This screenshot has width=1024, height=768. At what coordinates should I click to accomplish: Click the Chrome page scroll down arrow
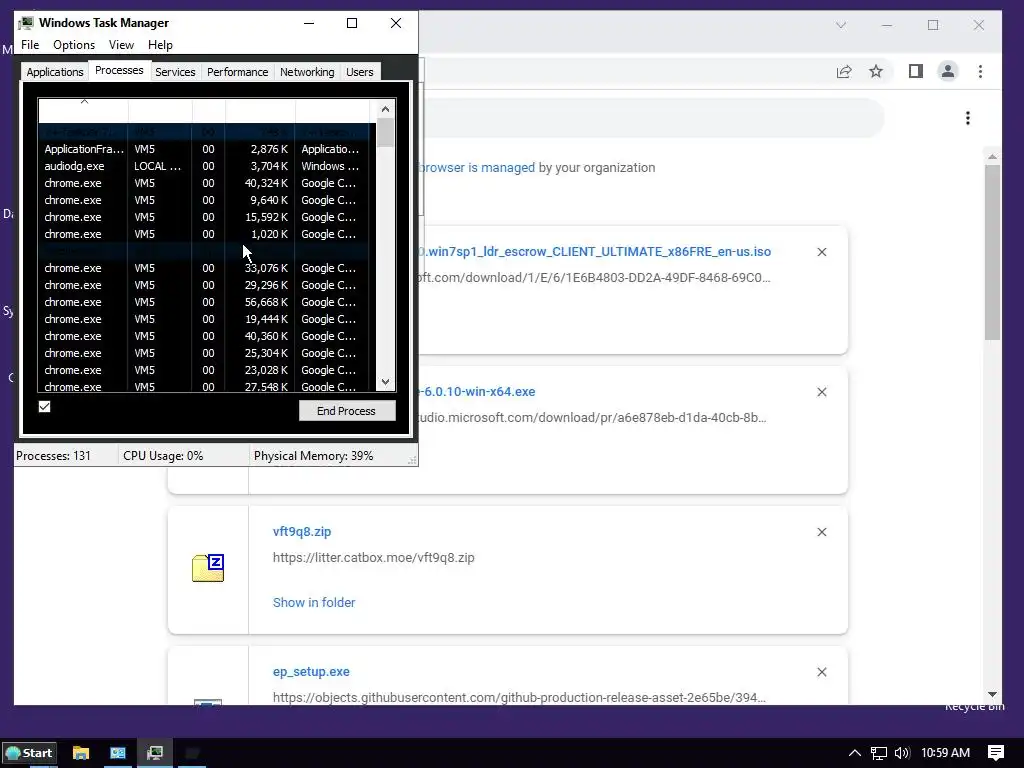coord(992,695)
